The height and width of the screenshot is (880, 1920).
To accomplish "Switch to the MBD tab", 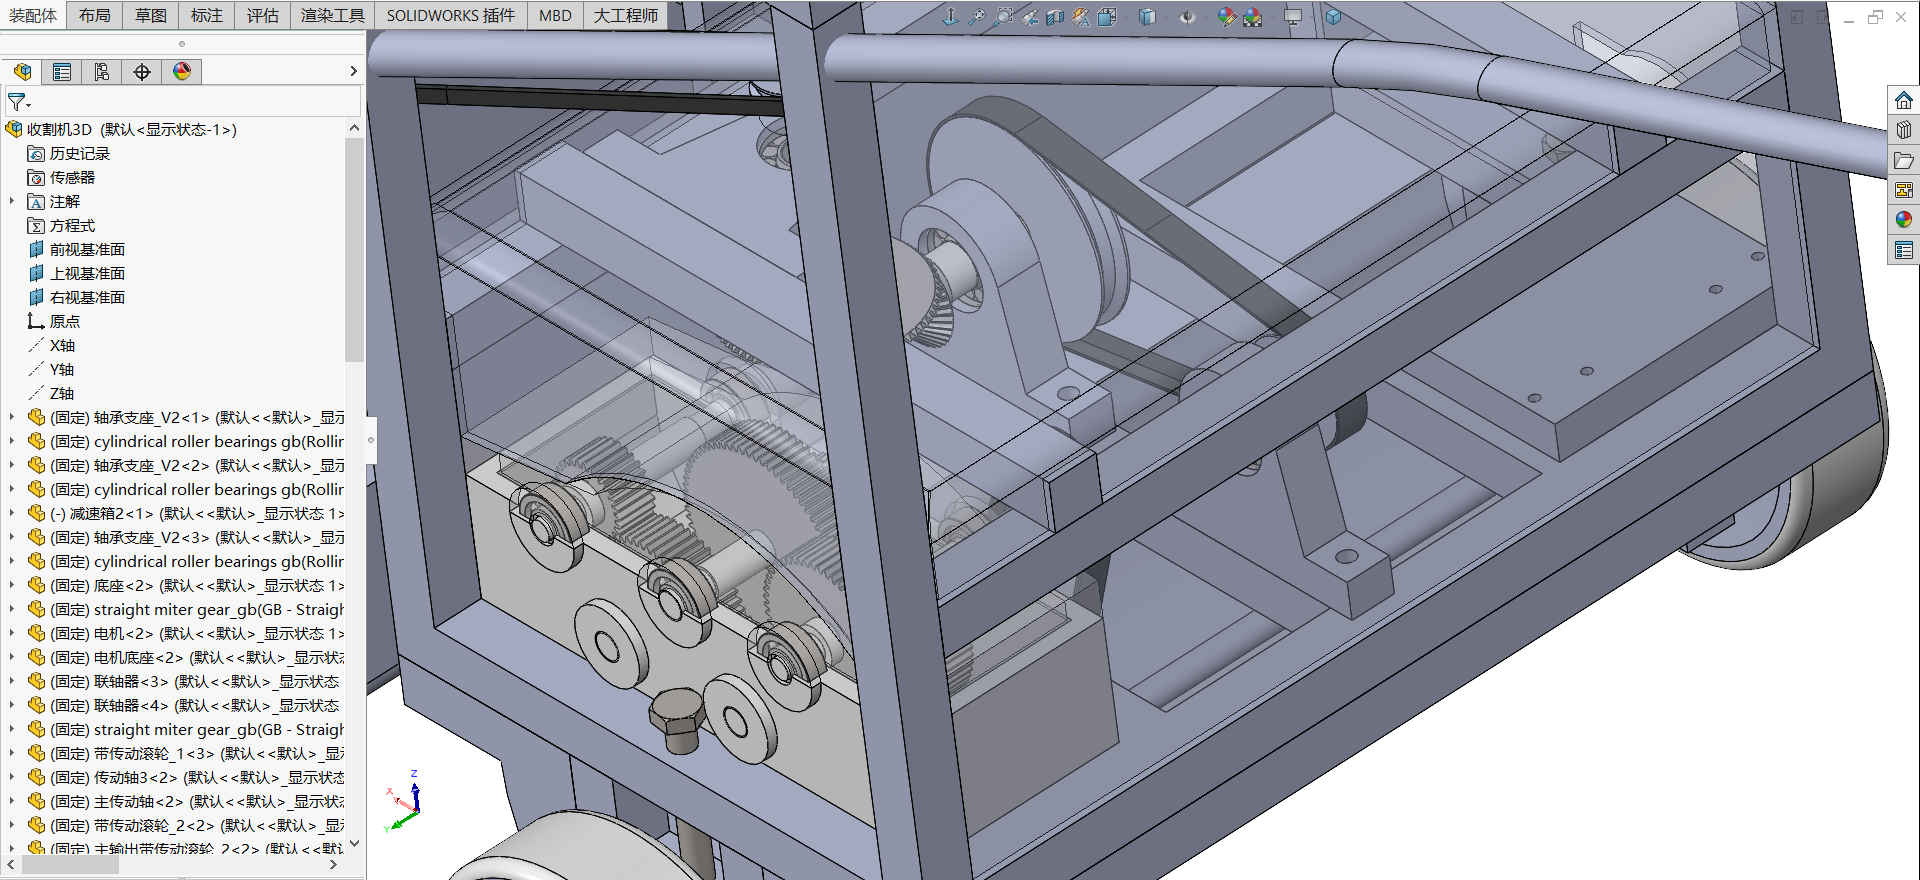I will coord(555,15).
